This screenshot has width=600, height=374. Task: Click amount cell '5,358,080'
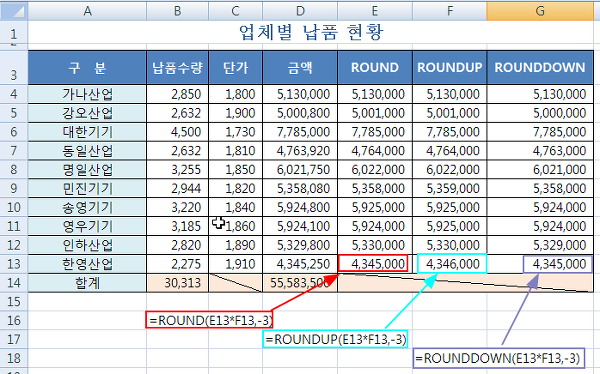300,188
